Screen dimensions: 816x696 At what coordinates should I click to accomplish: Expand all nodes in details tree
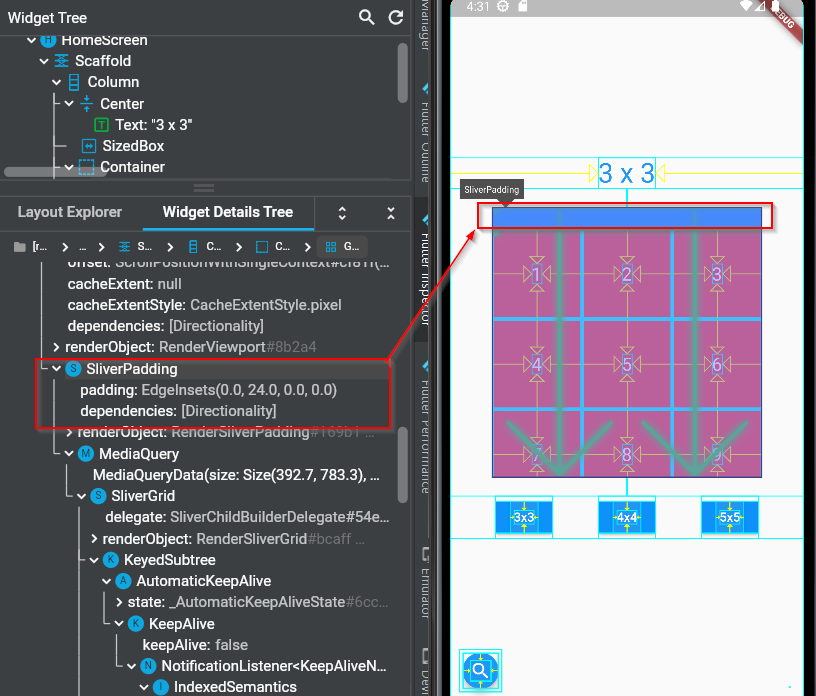(342, 213)
